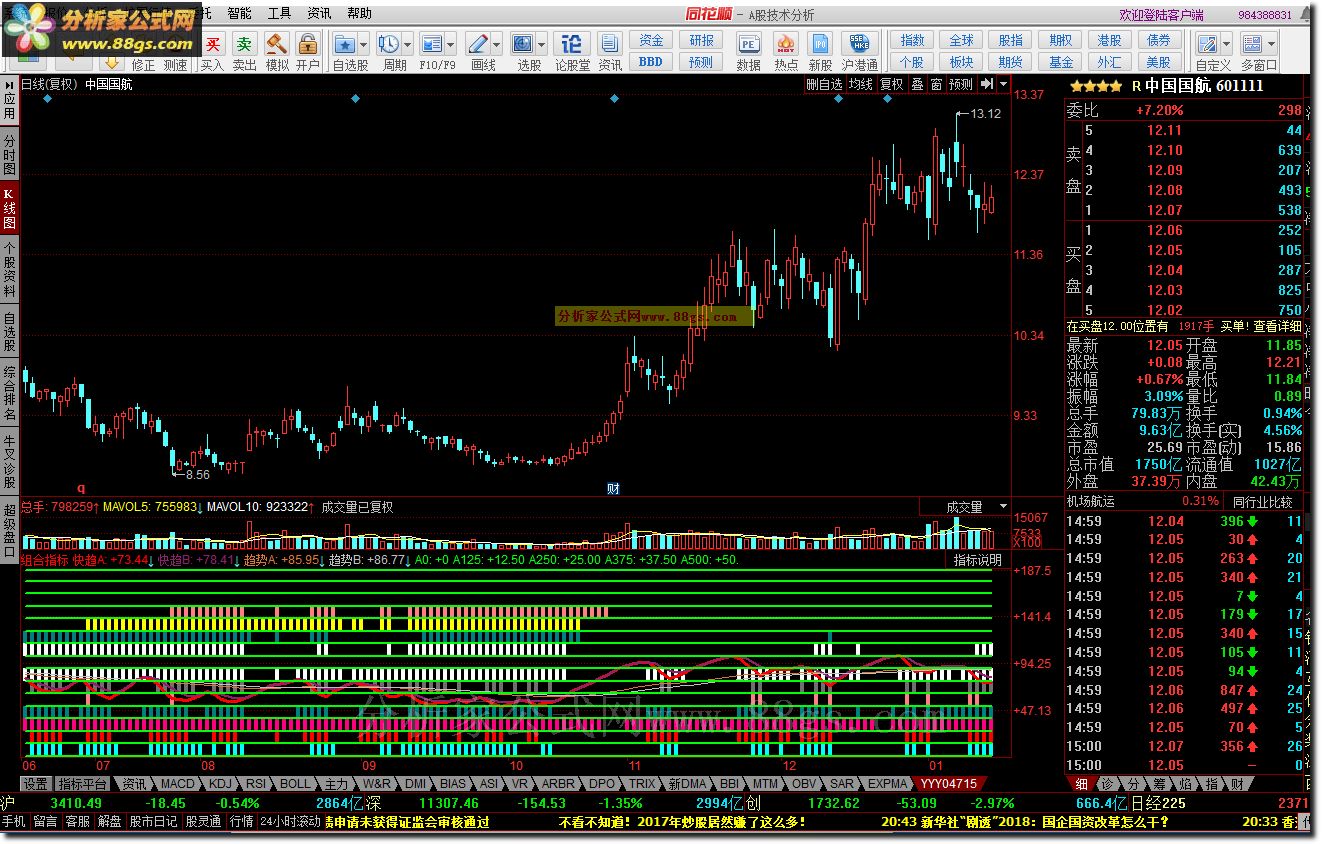The image size is (1322, 844).
Task: Open the F10/F9 info icon
Action: coord(431,44)
